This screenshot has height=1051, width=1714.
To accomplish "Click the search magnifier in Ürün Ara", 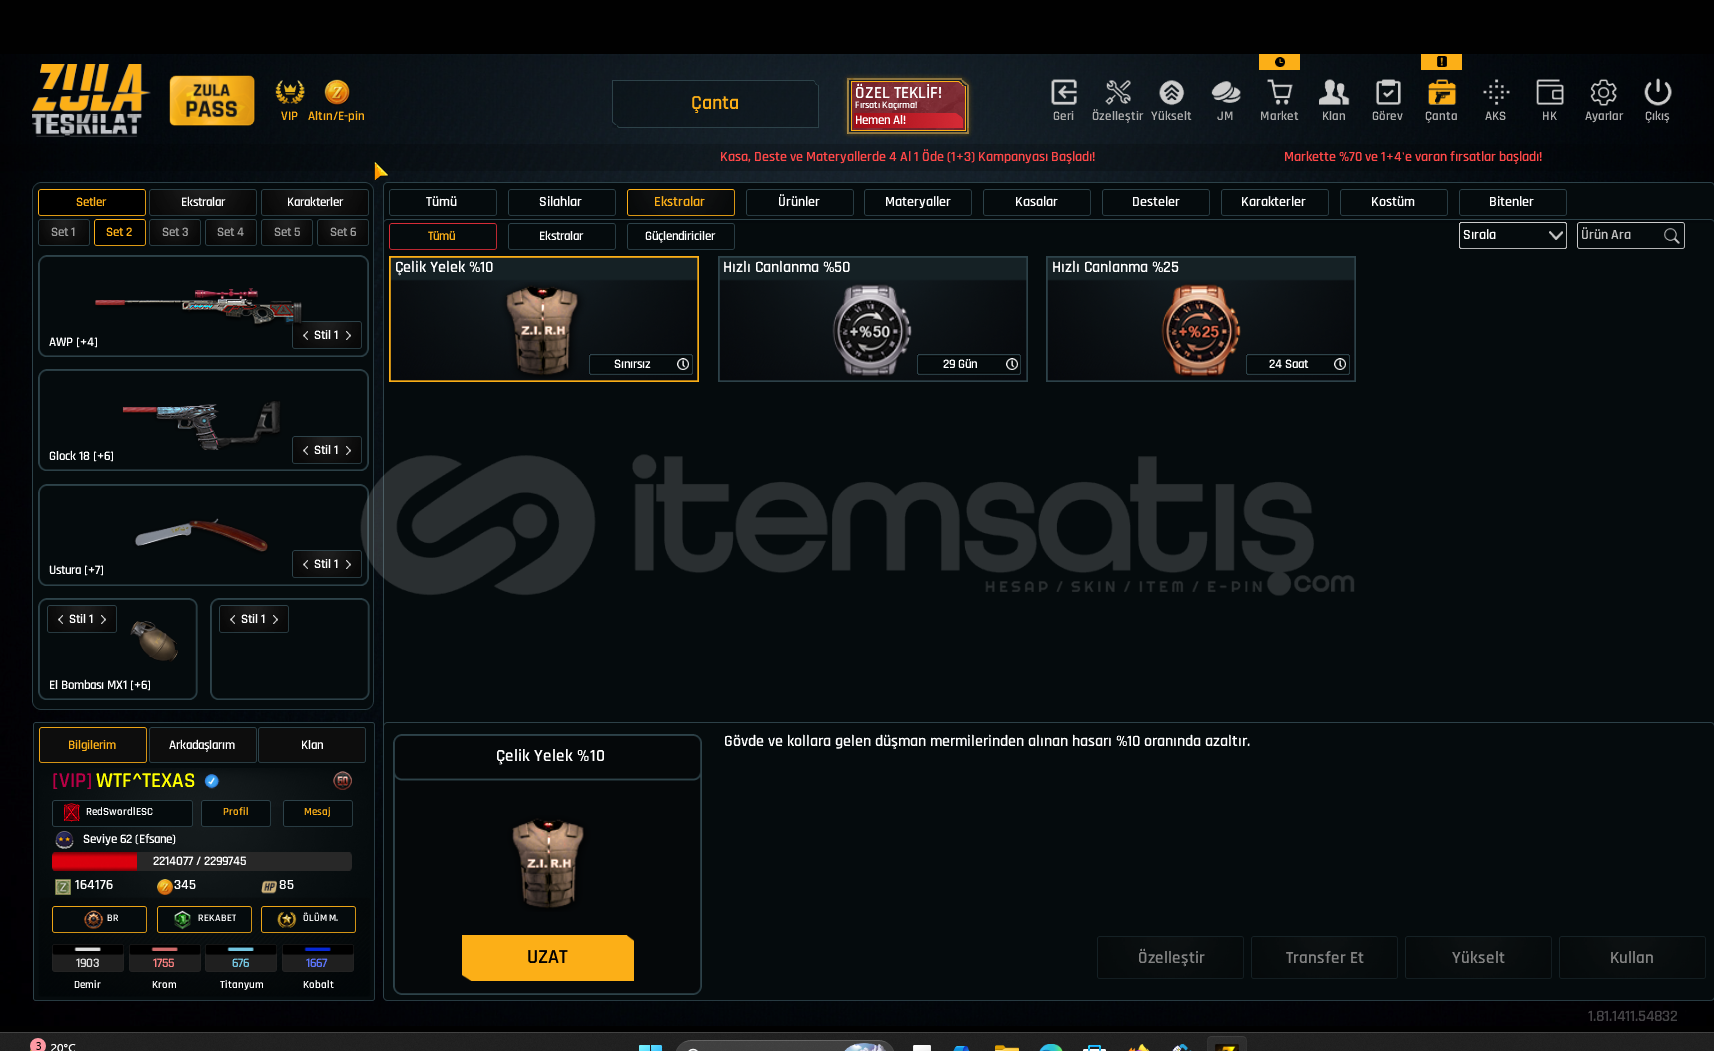I will tap(1671, 236).
